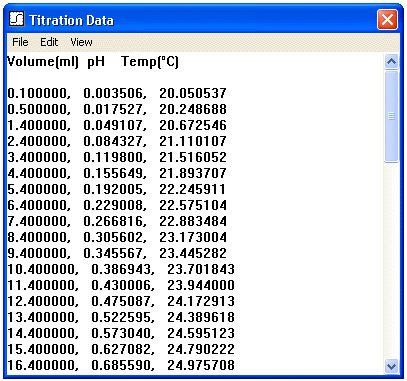
Task: Click the Temp(°C) column header text
Action: 150,62
